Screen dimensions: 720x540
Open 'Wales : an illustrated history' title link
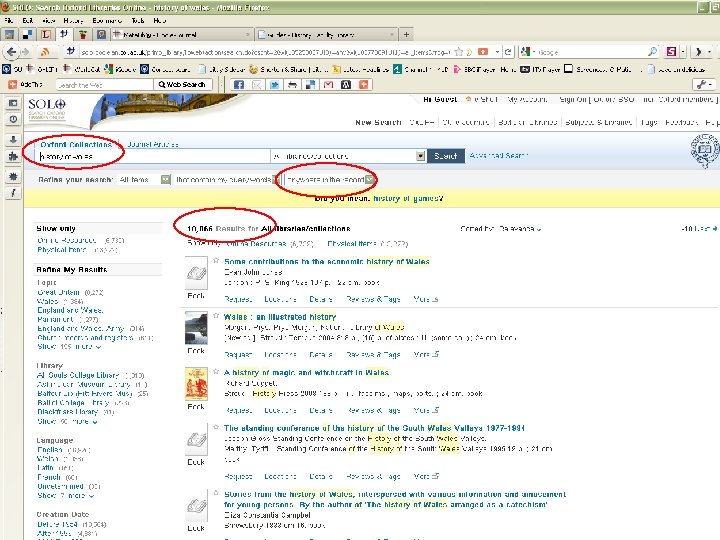pos(280,317)
